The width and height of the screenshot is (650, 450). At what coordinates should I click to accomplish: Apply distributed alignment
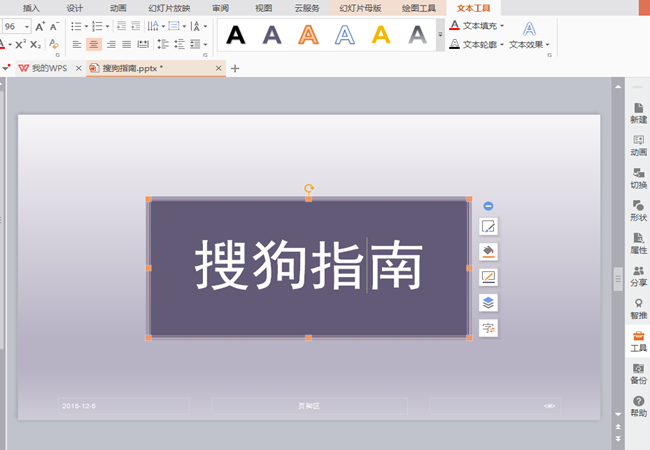click(x=143, y=44)
